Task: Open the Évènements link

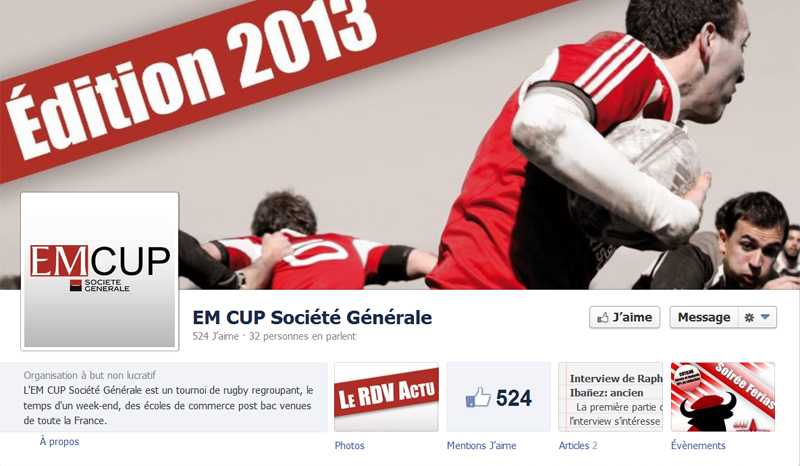Action: [x=698, y=446]
